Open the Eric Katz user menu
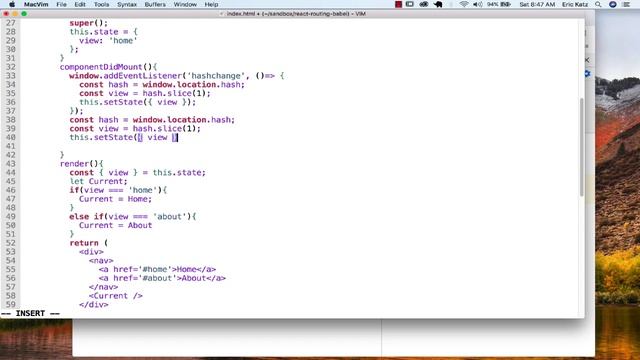Viewport: 640px width, 360px height. (575, 4)
